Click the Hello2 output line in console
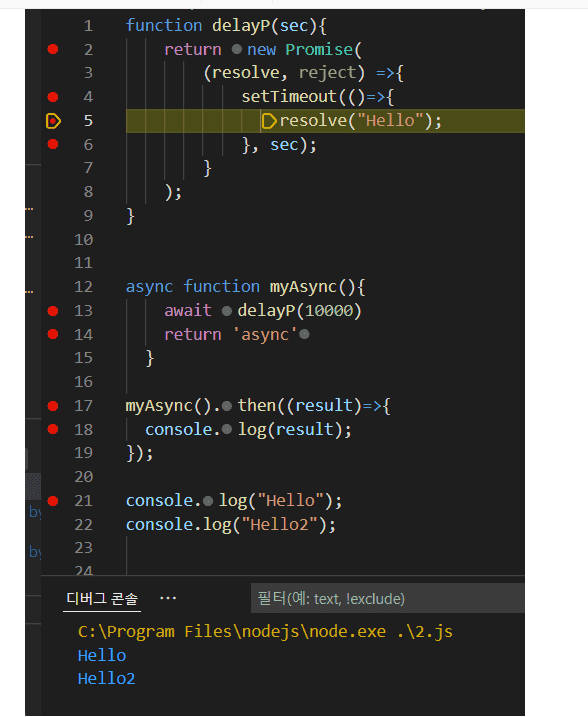The width and height of the screenshot is (588, 717). coord(107,679)
